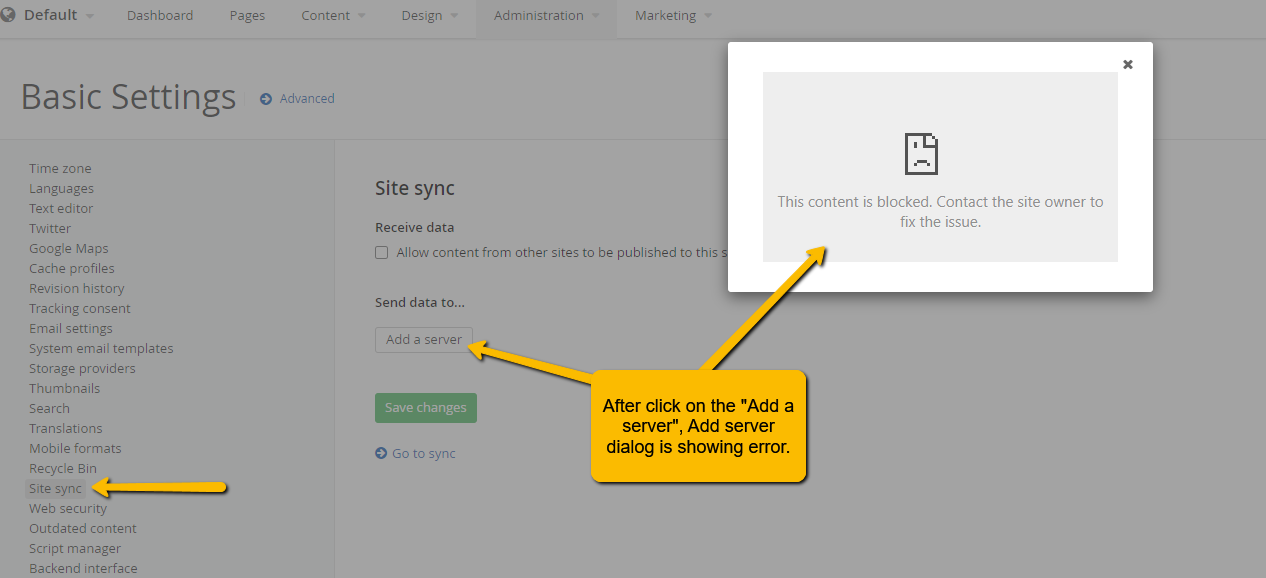Select System email templates
Image resolution: width=1266 pixels, height=578 pixels.
click(101, 349)
